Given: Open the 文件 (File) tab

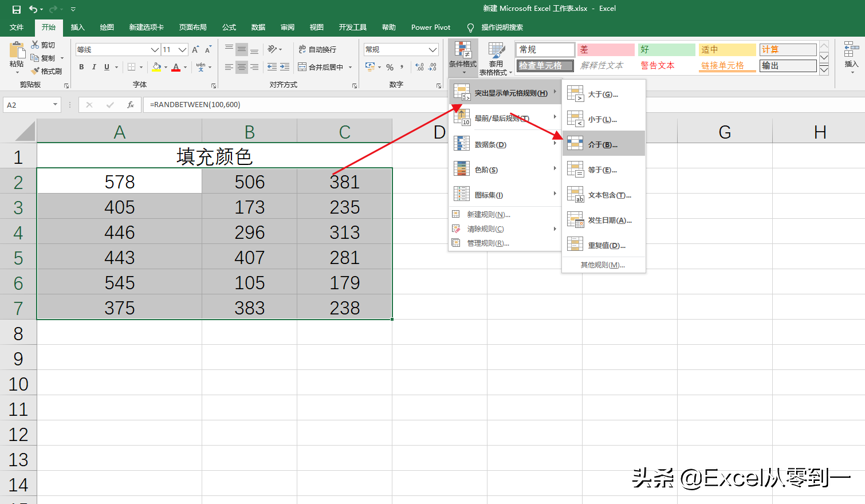Looking at the screenshot, I should [17, 27].
